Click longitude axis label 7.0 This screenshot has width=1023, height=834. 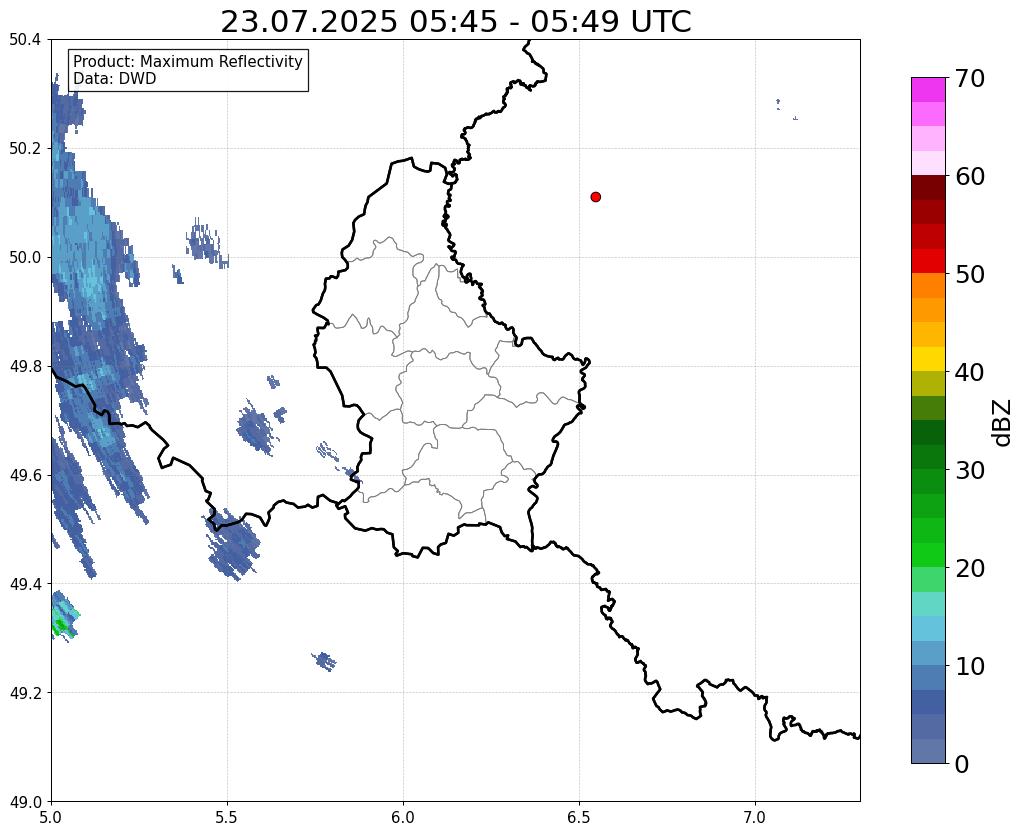[755, 818]
